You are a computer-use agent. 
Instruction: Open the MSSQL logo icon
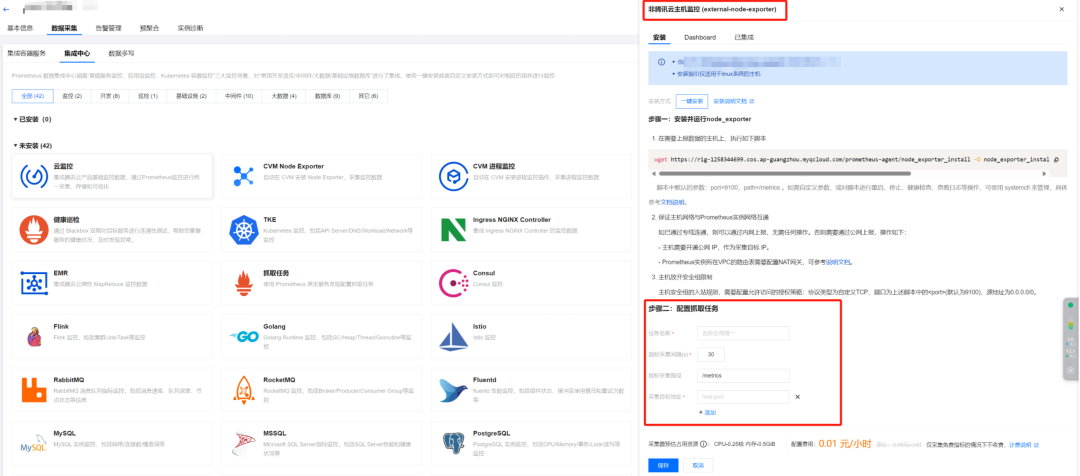(x=243, y=443)
